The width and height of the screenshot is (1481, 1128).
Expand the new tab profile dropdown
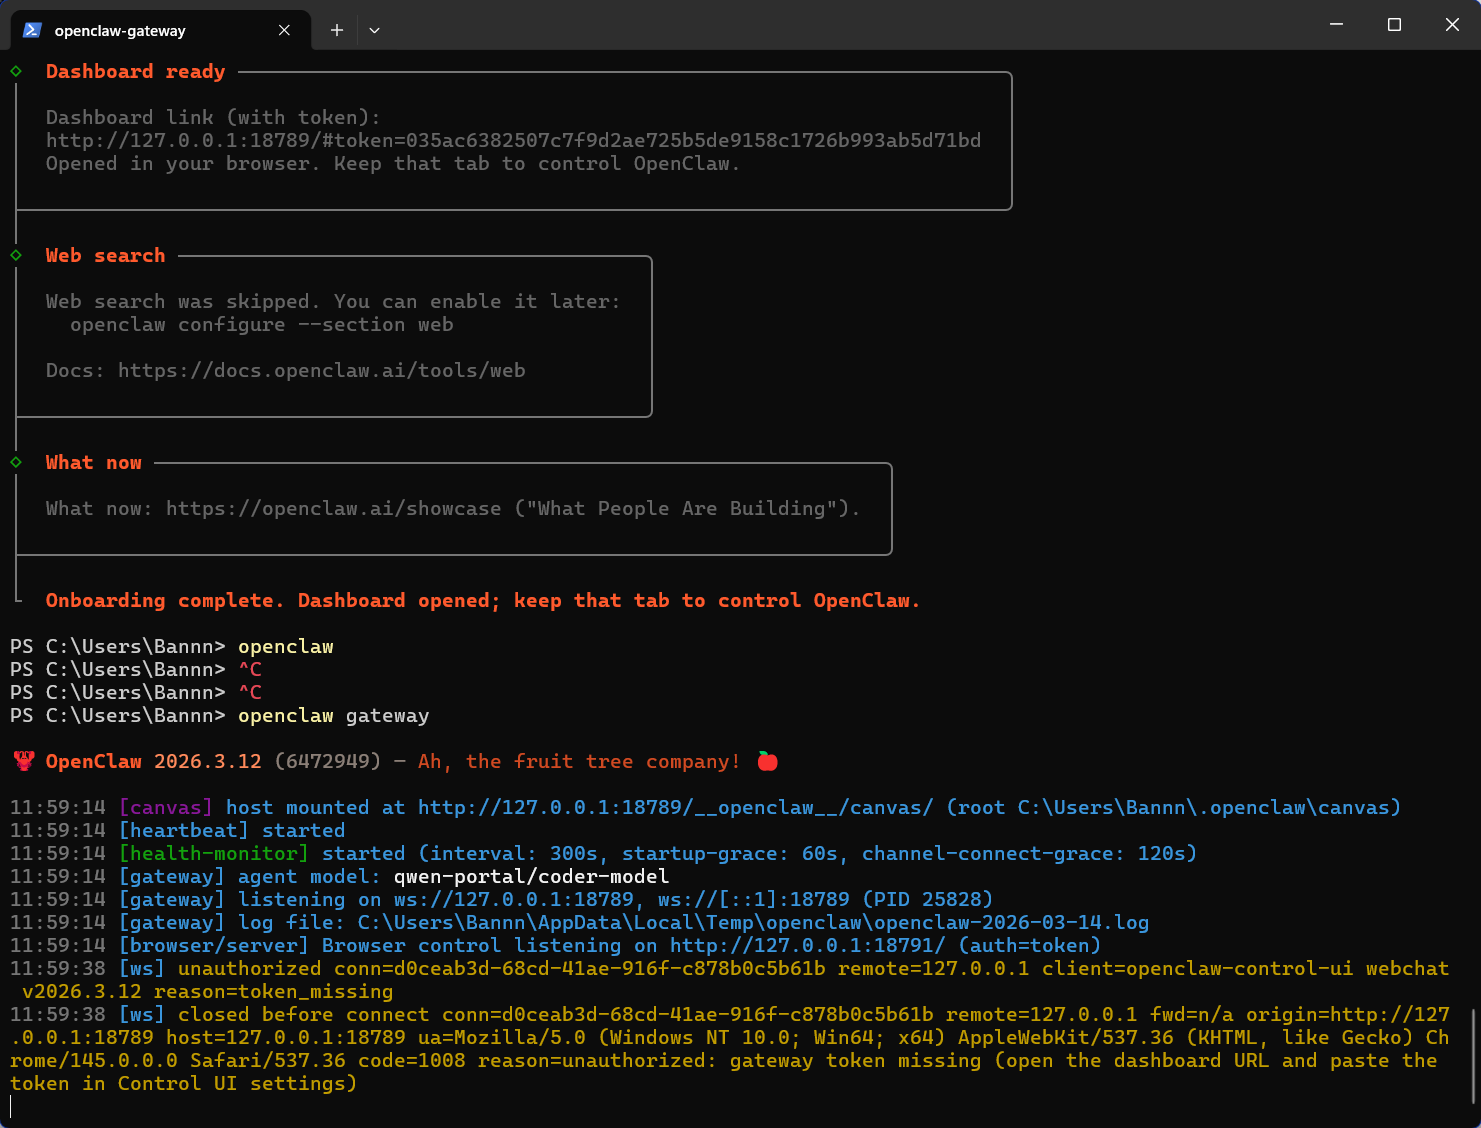click(374, 30)
